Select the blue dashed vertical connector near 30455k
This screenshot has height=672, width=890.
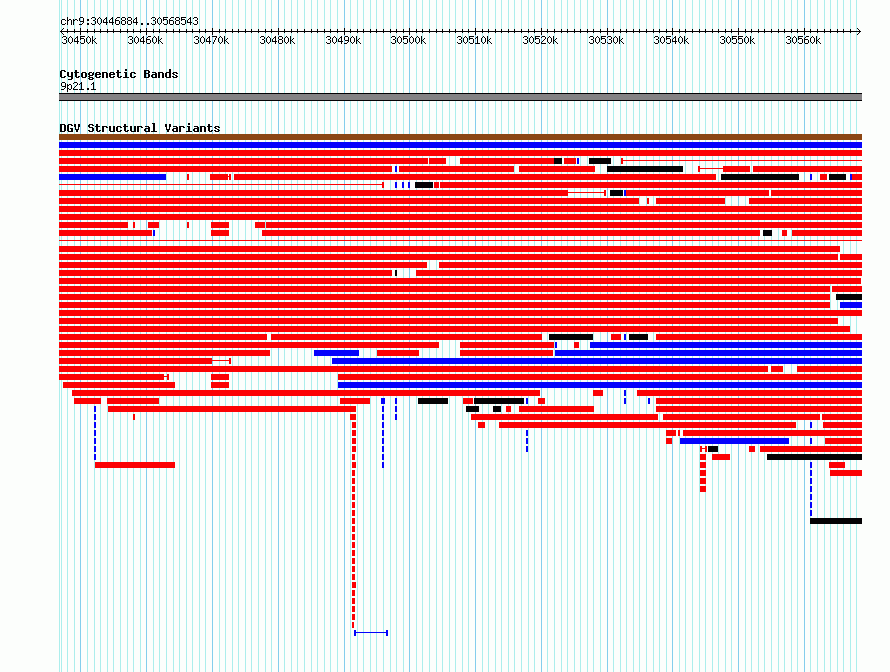coord(95,432)
